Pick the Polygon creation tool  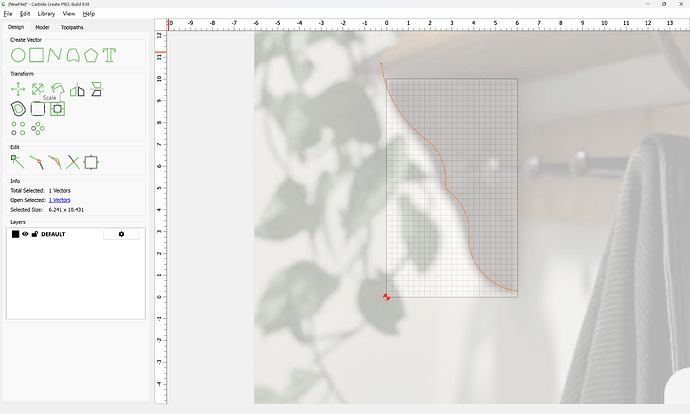(x=91, y=54)
